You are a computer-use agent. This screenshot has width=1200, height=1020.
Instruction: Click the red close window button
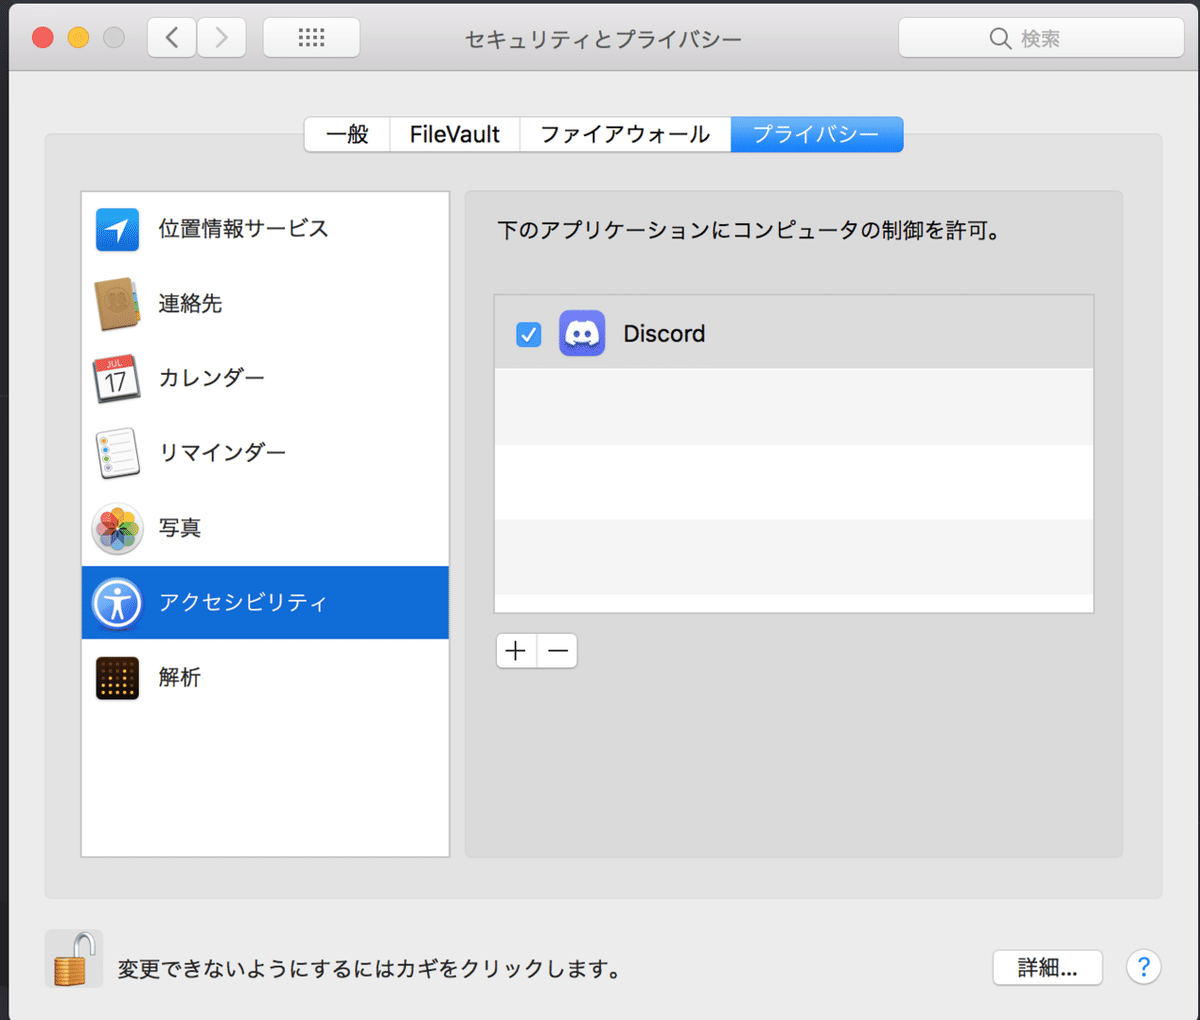[43, 38]
